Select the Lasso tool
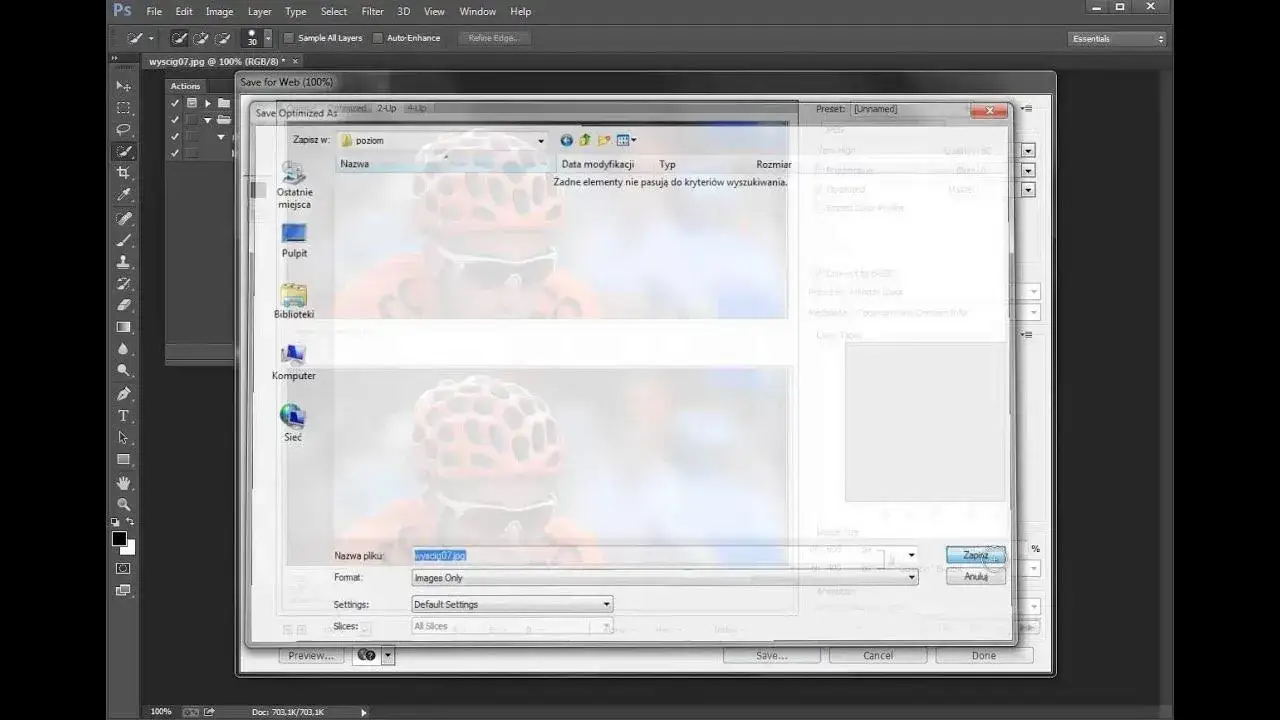1280x720 pixels. [122, 130]
